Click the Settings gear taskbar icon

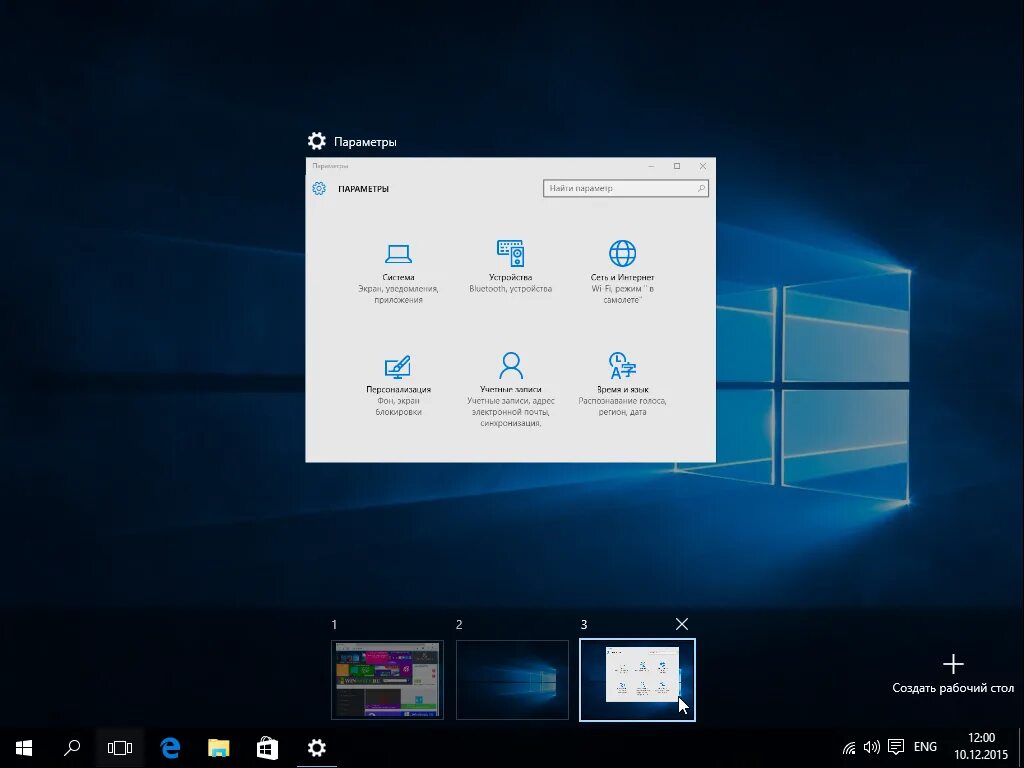317,748
